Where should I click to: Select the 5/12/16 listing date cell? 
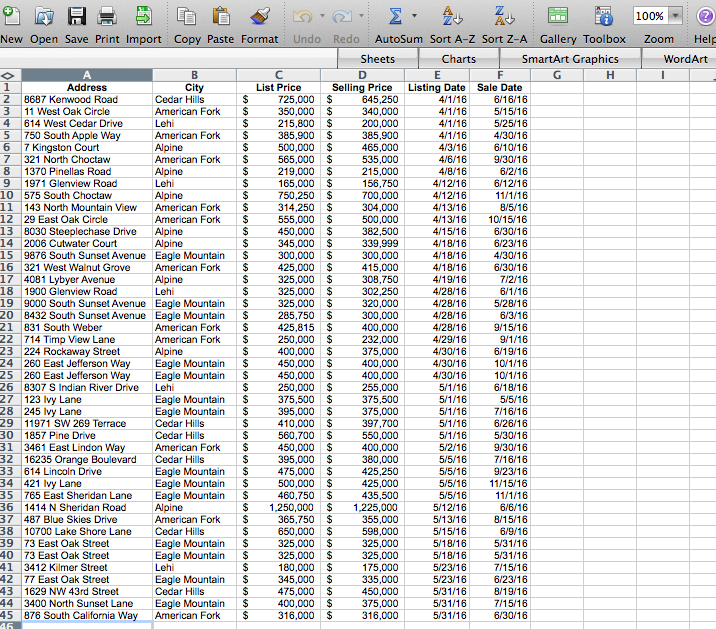point(437,507)
